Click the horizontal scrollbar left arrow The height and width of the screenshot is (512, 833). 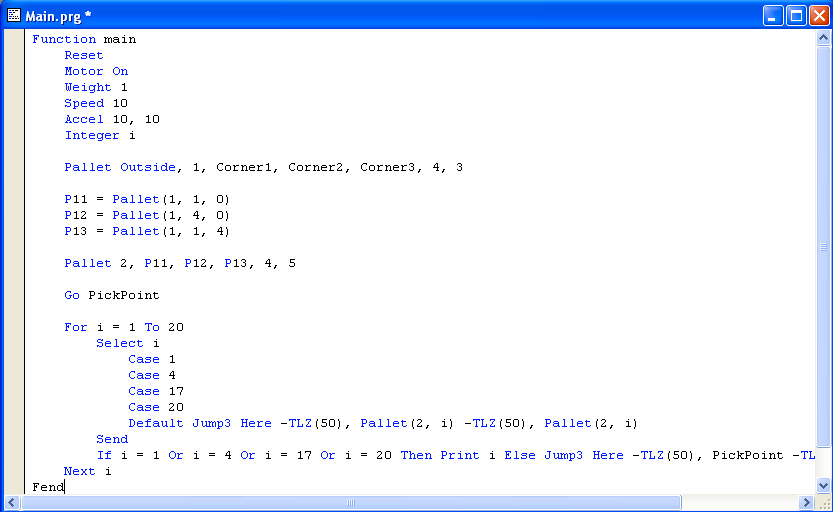(12, 502)
